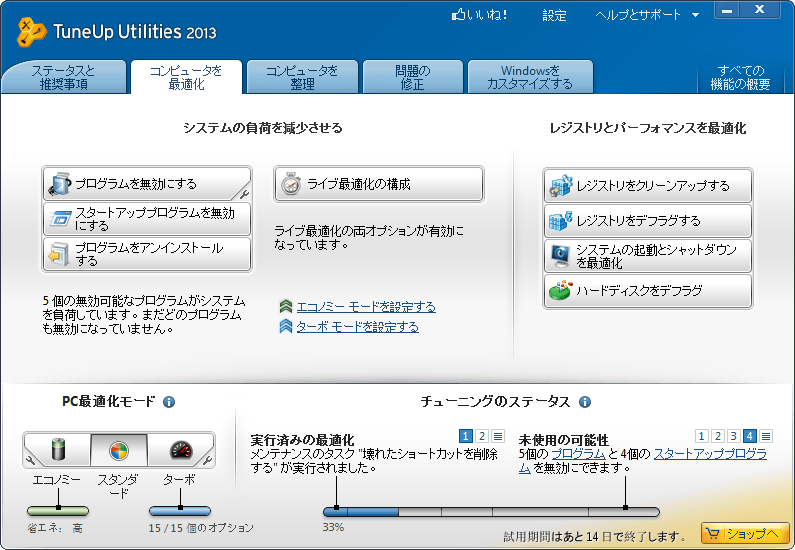Click the レジストリをクリーンアップする cube icon
795x550 pixels.
(561, 186)
